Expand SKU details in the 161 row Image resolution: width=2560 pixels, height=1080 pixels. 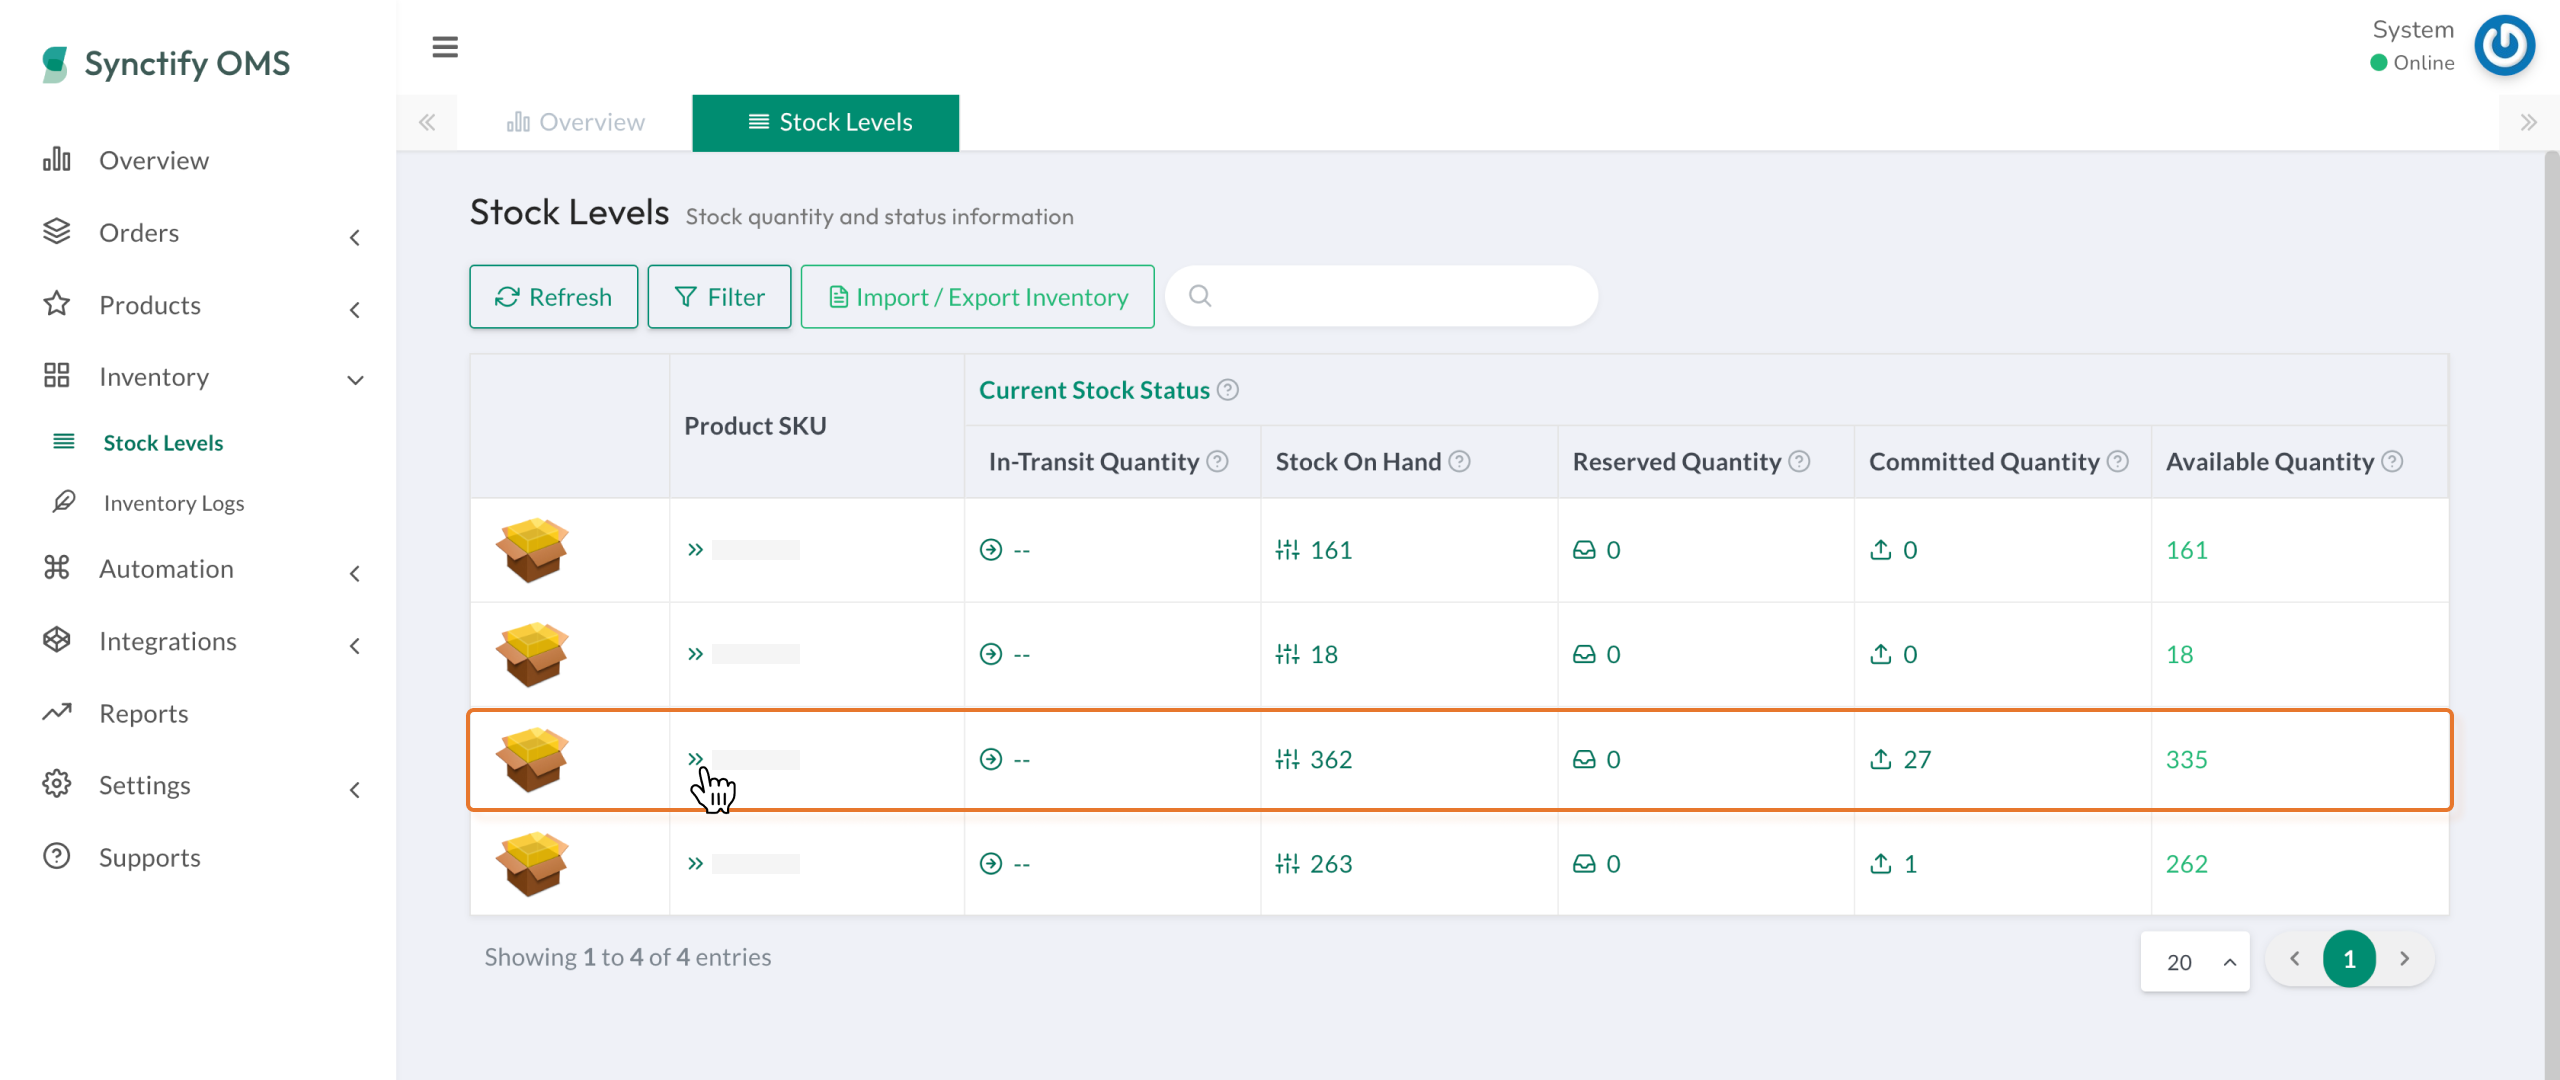coord(695,550)
